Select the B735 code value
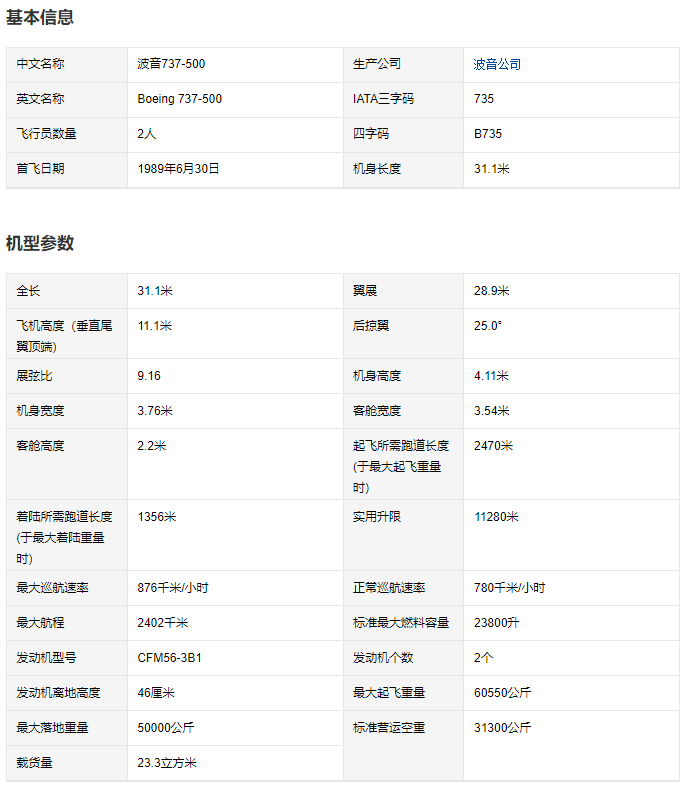 pos(488,134)
